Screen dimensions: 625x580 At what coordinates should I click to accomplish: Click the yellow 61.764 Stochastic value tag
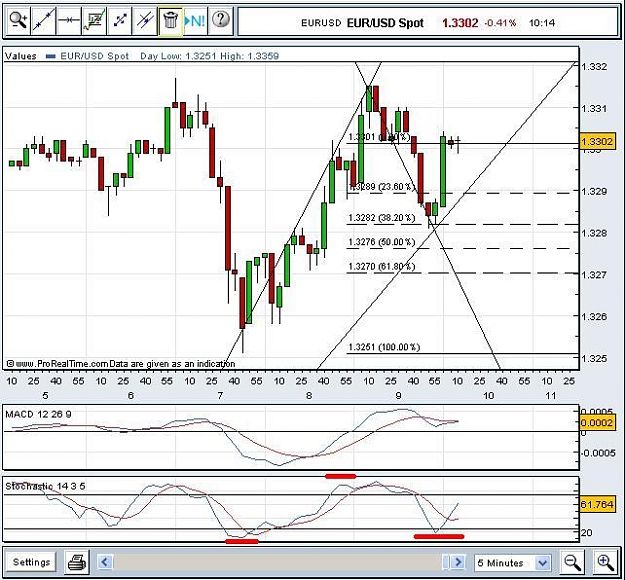click(597, 504)
